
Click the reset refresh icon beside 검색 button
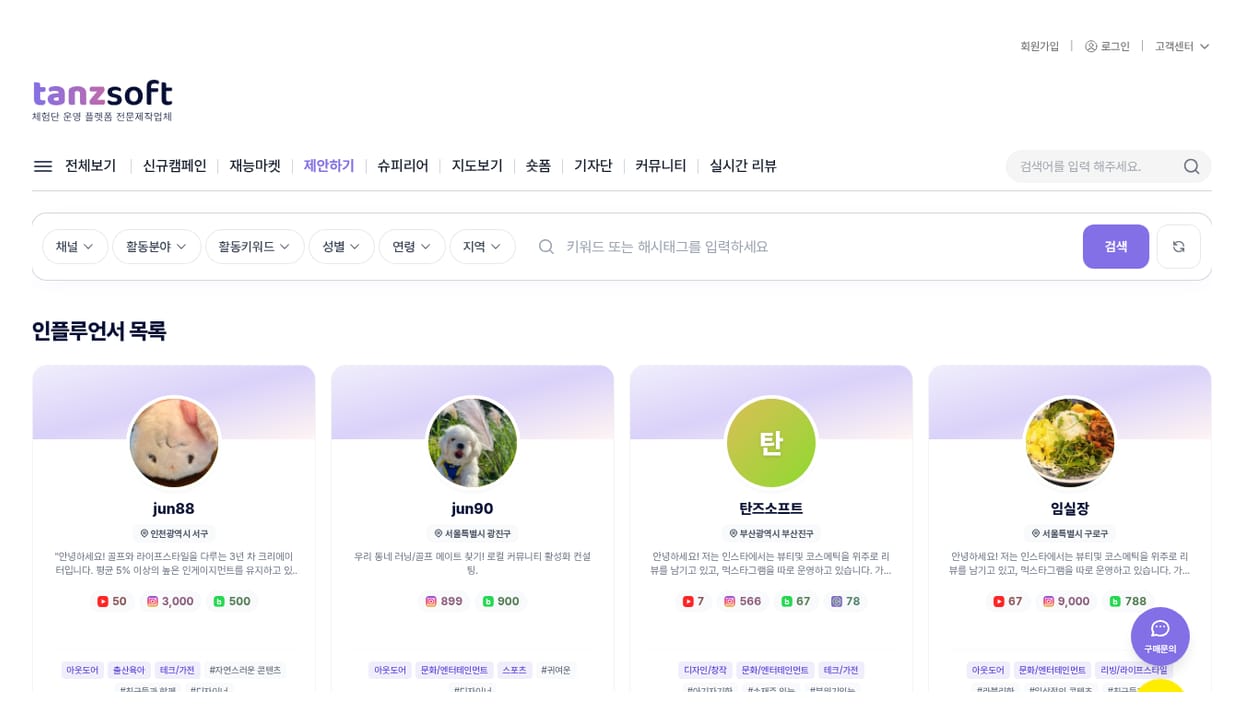(x=1179, y=246)
